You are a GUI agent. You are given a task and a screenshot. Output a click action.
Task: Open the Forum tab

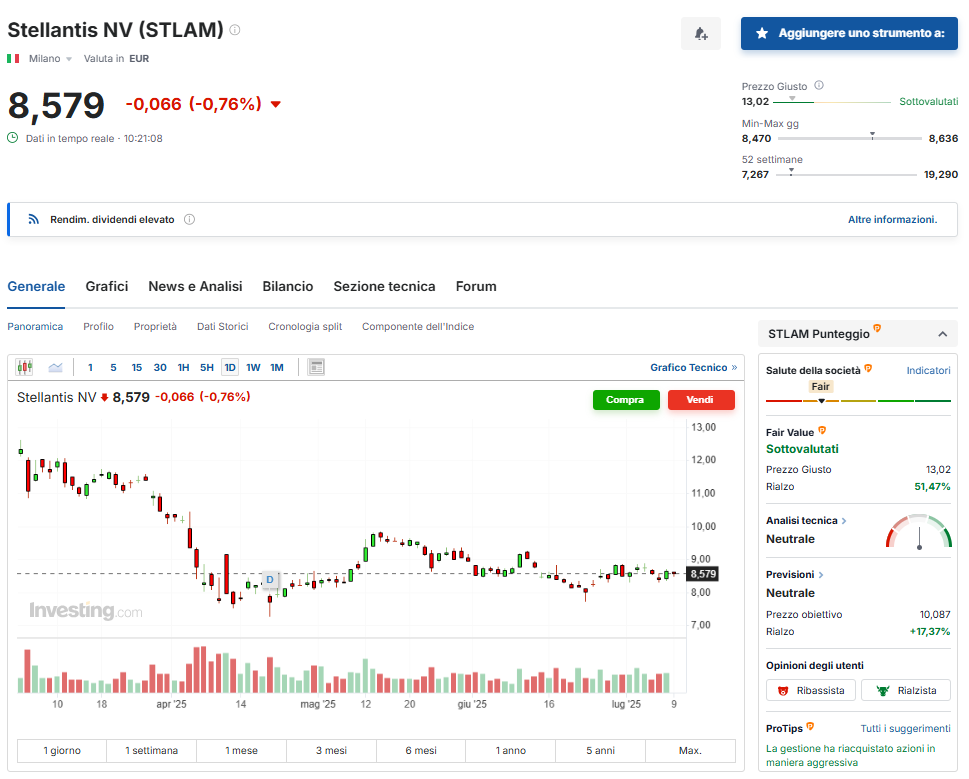(x=476, y=286)
